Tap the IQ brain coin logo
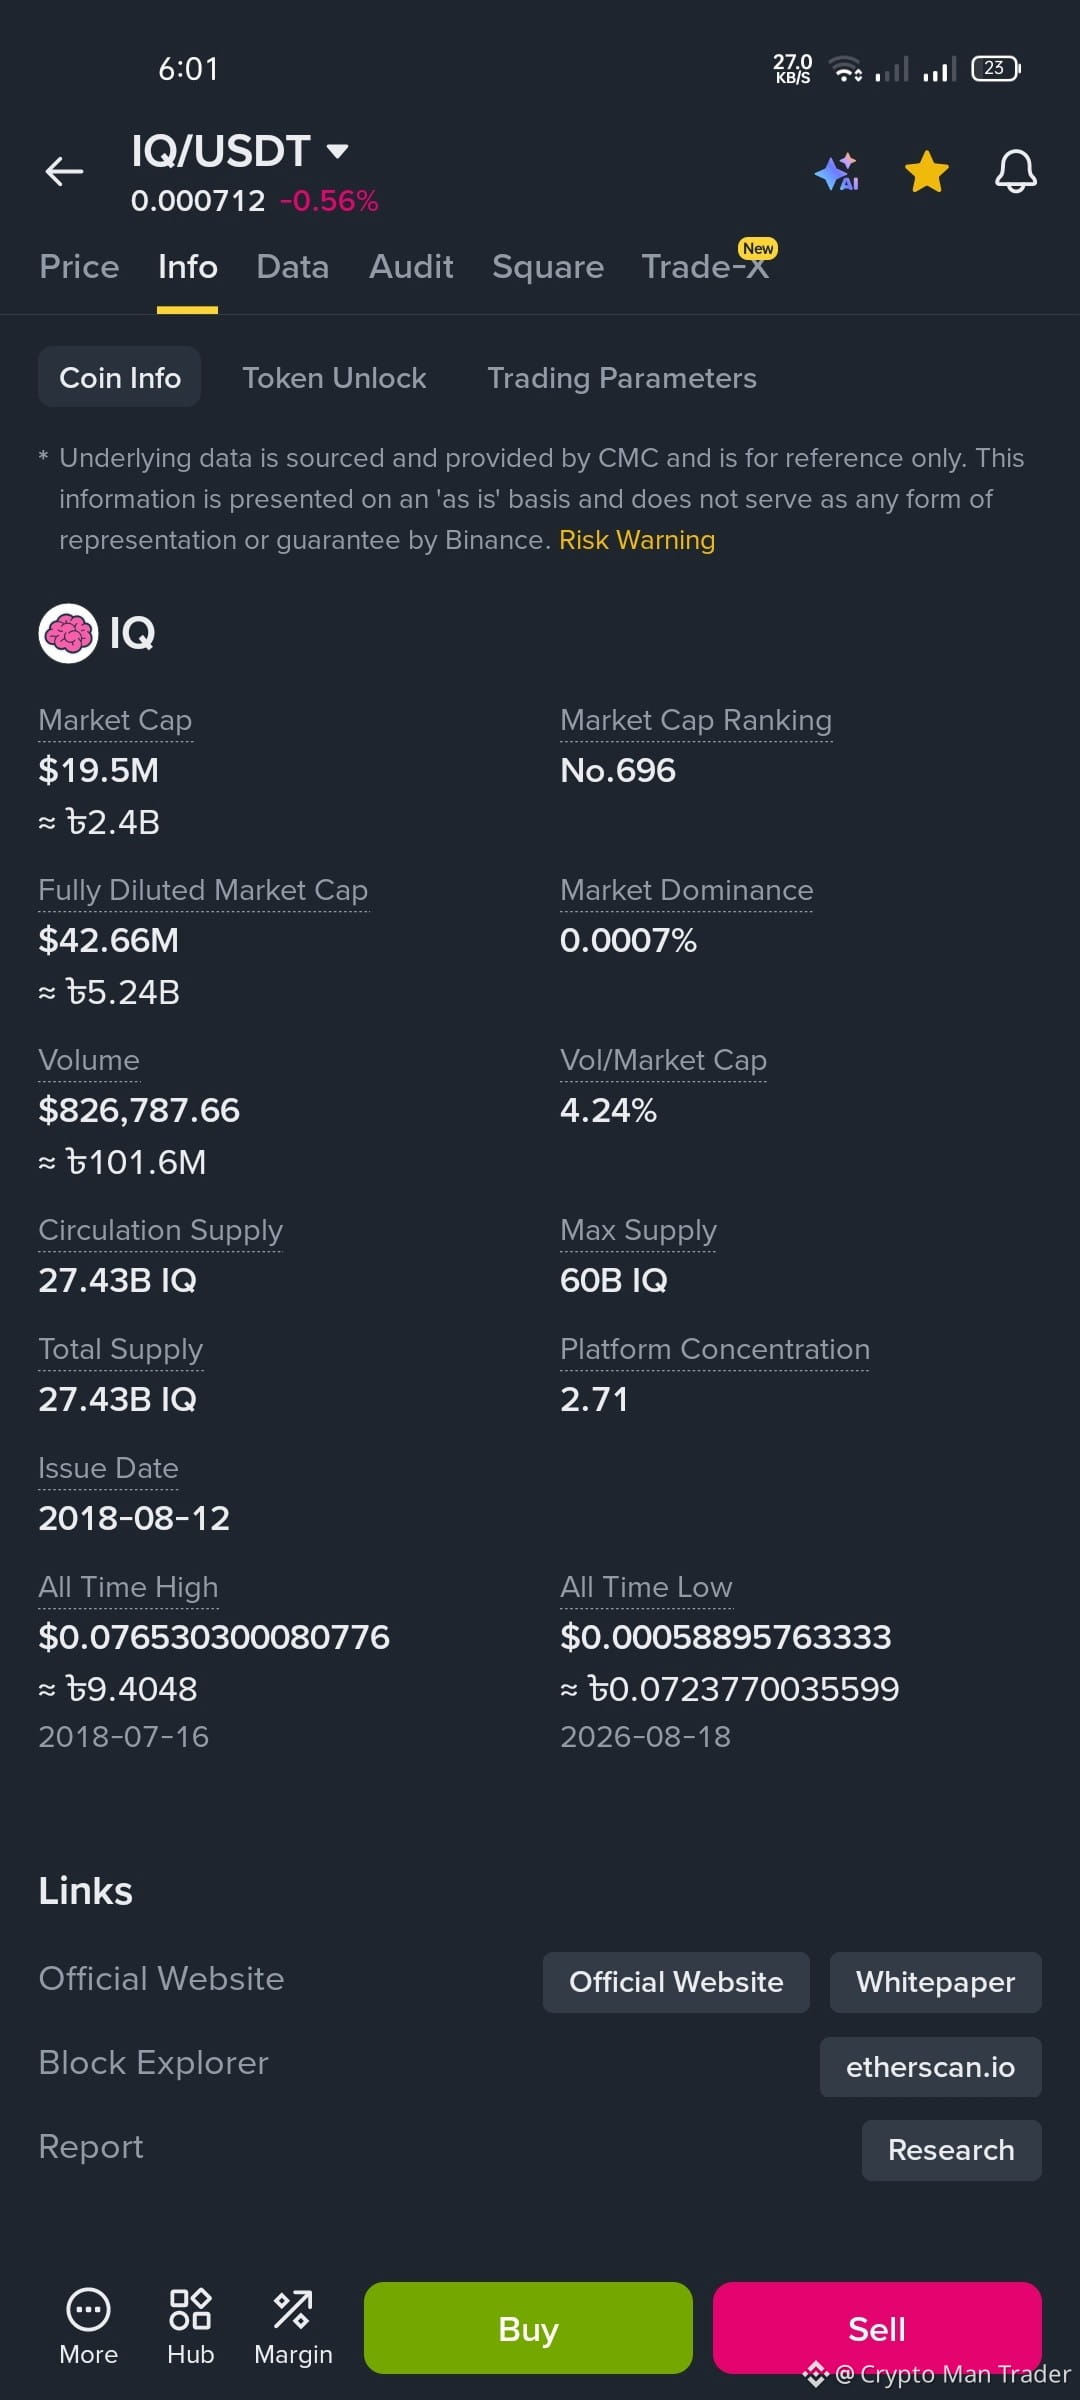The width and height of the screenshot is (1080, 2400). [x=68, y=633]
